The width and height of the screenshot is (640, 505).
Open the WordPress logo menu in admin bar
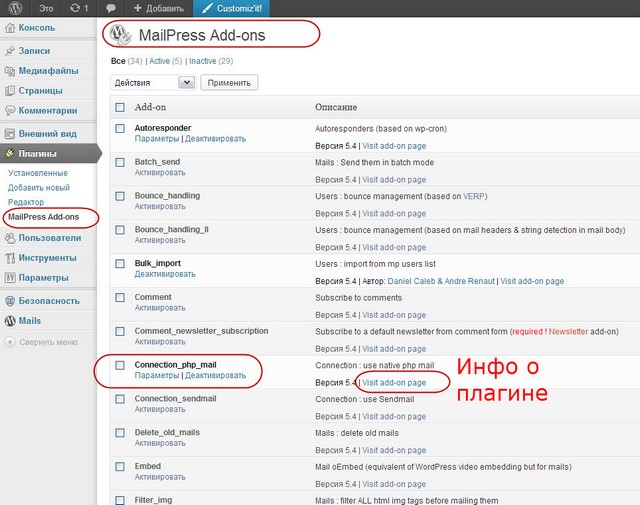point(15,8)
